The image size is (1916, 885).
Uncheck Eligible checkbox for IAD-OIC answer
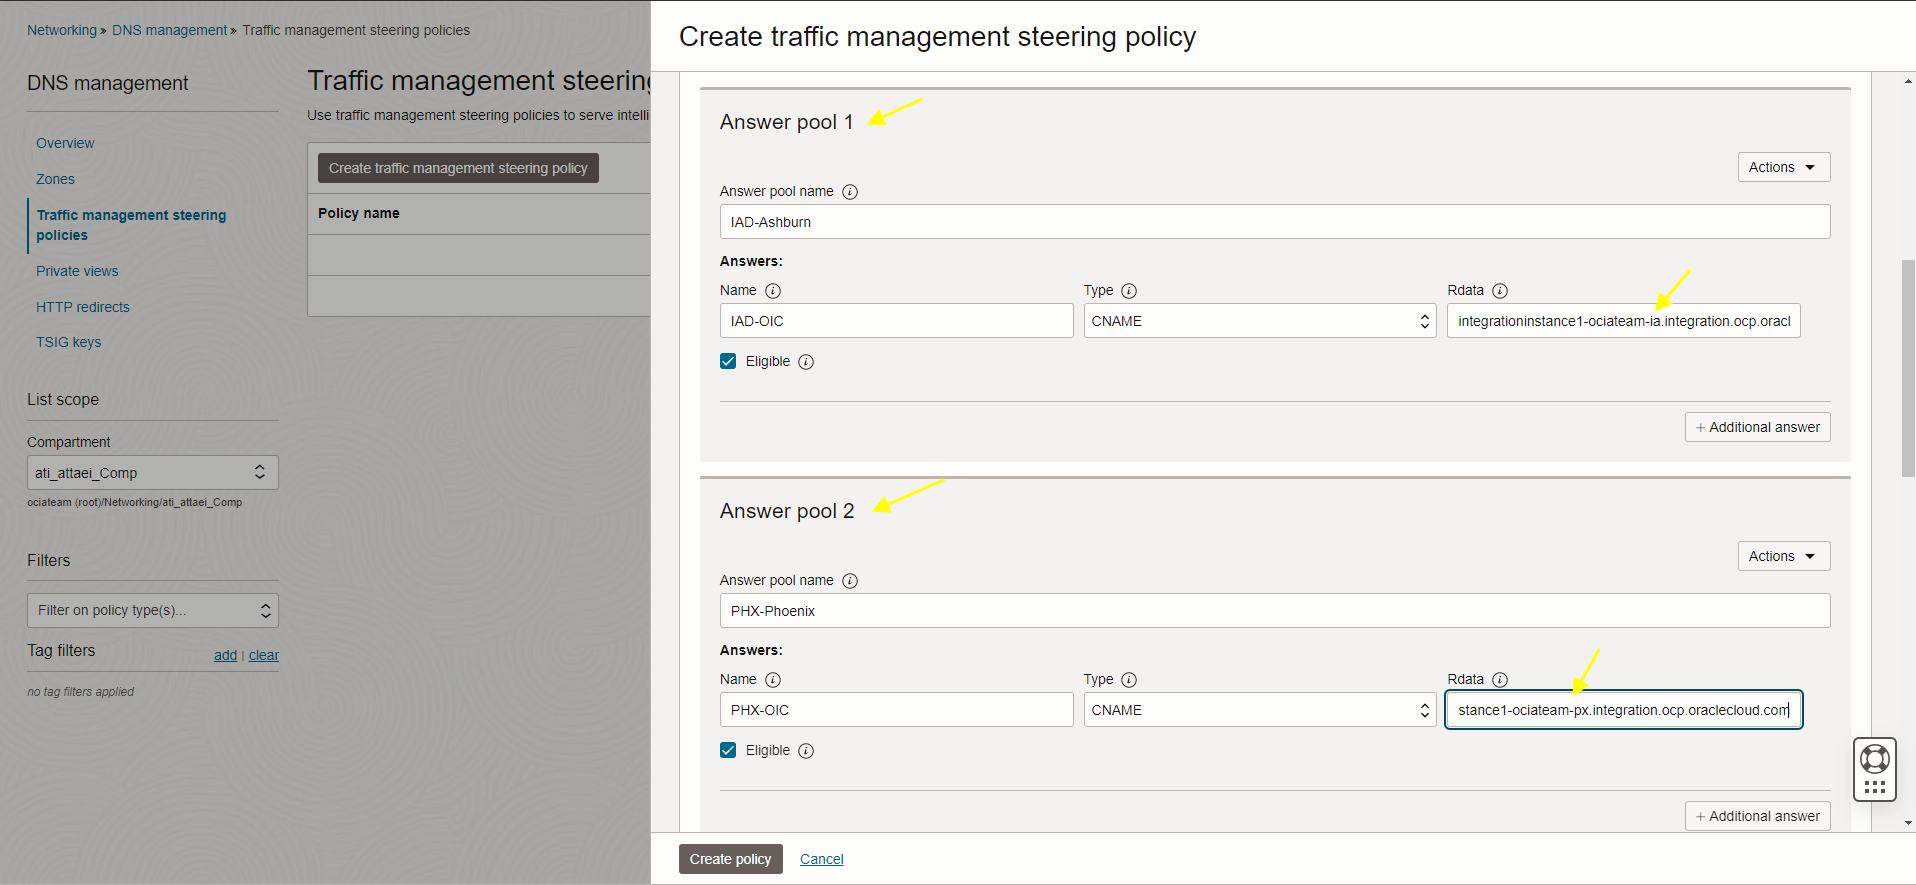(728, 361)
